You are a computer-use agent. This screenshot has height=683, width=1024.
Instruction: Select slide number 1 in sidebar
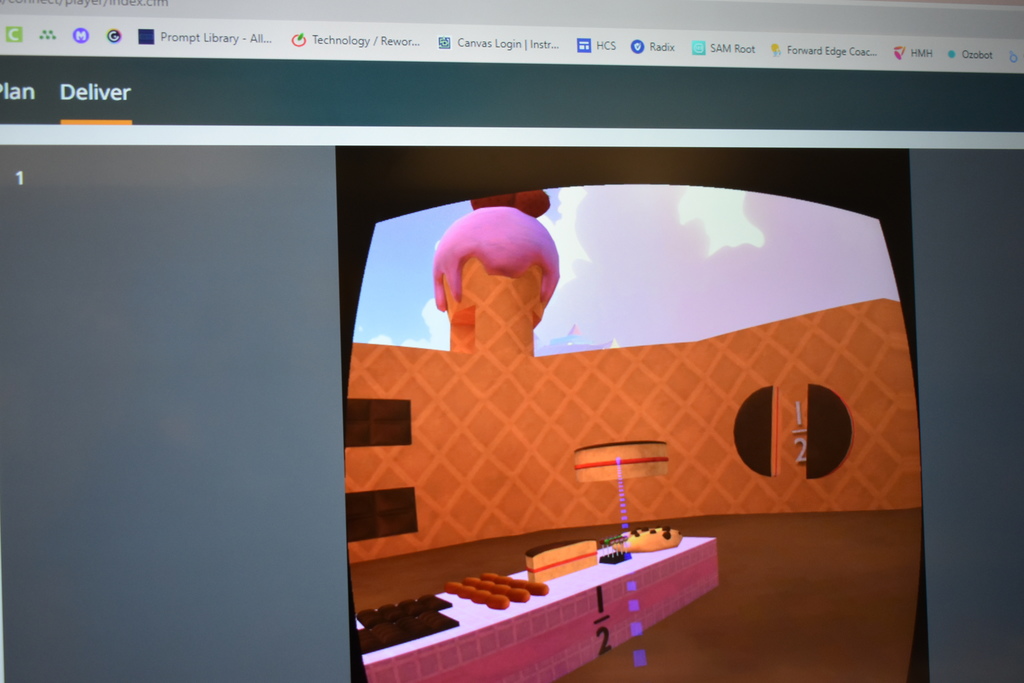tap(19, 178)
